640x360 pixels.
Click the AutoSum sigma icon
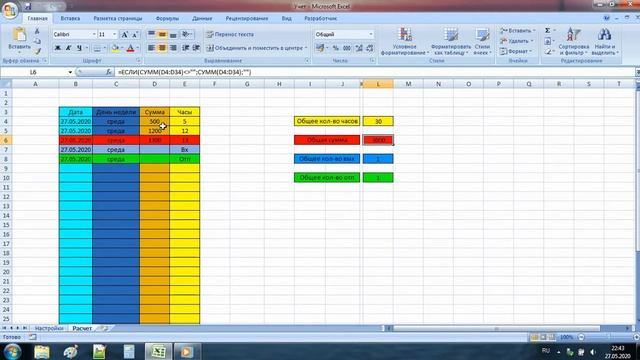[548, 31]
